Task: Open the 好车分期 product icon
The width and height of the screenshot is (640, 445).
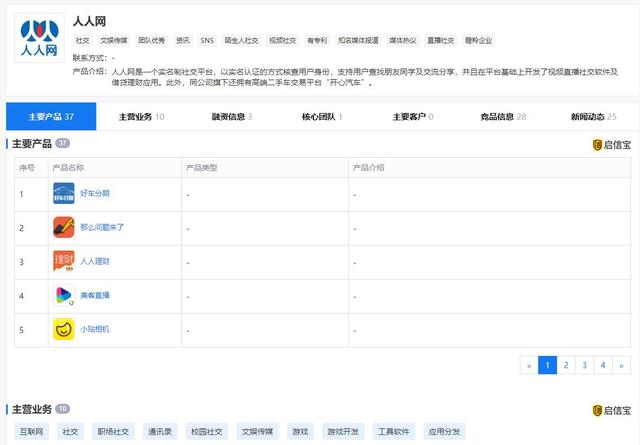Action: (64, 193)
